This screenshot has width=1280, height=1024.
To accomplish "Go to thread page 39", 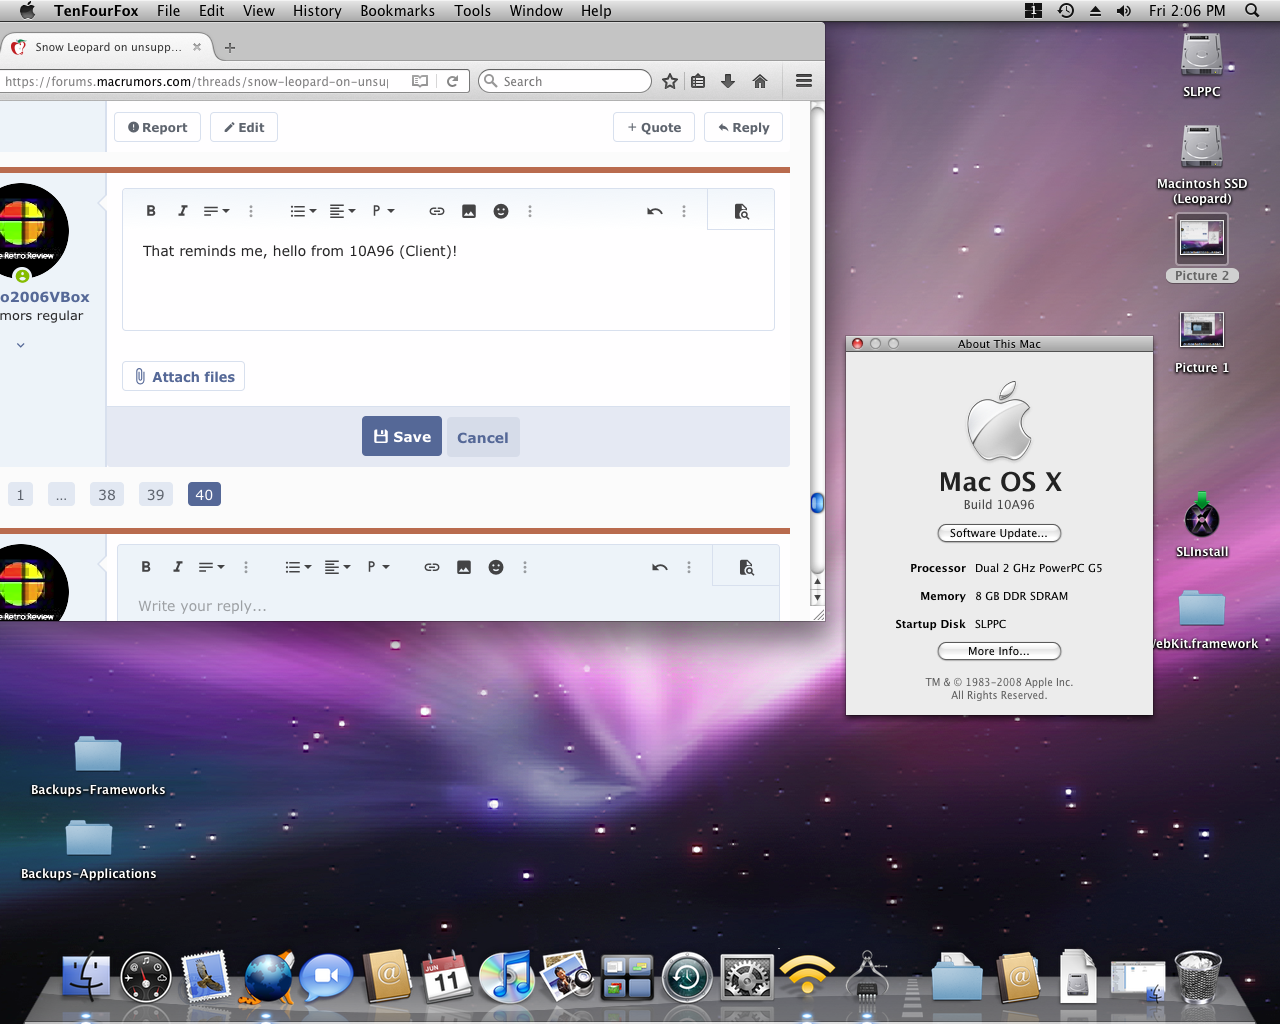I will point(156,494).
